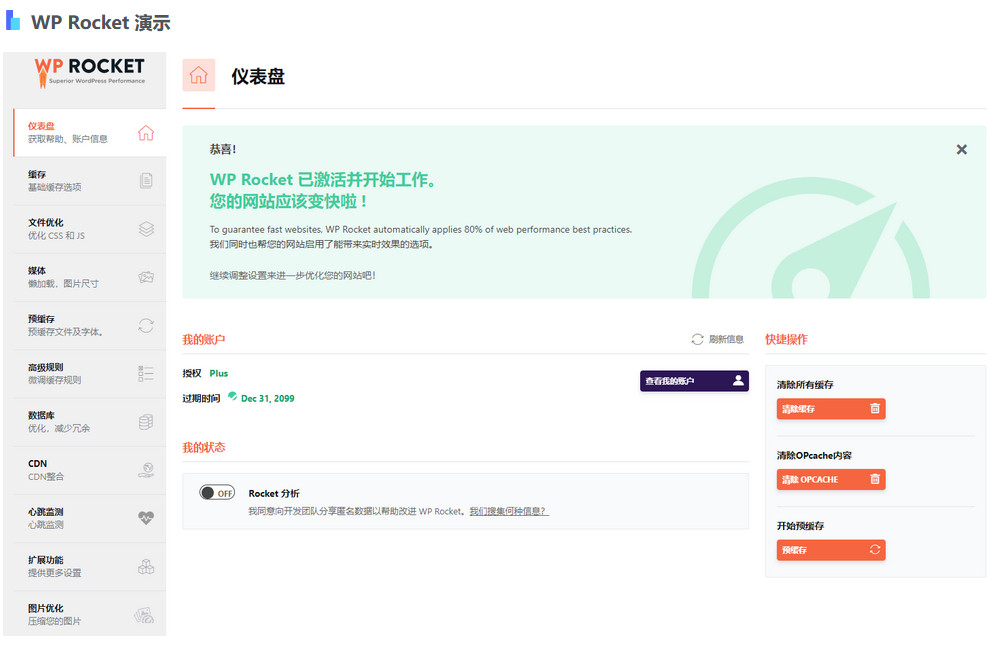Click the 清除 OPCACHE button
Screen dimensions: 993x649
[831, 479]
